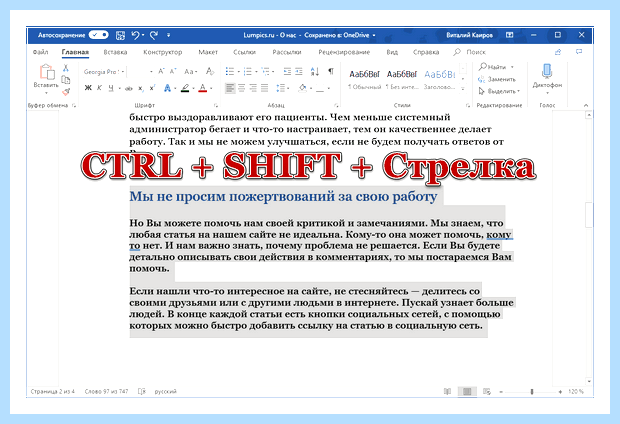
Task: Click Заменить in the editing group
Action: point(497,79)
